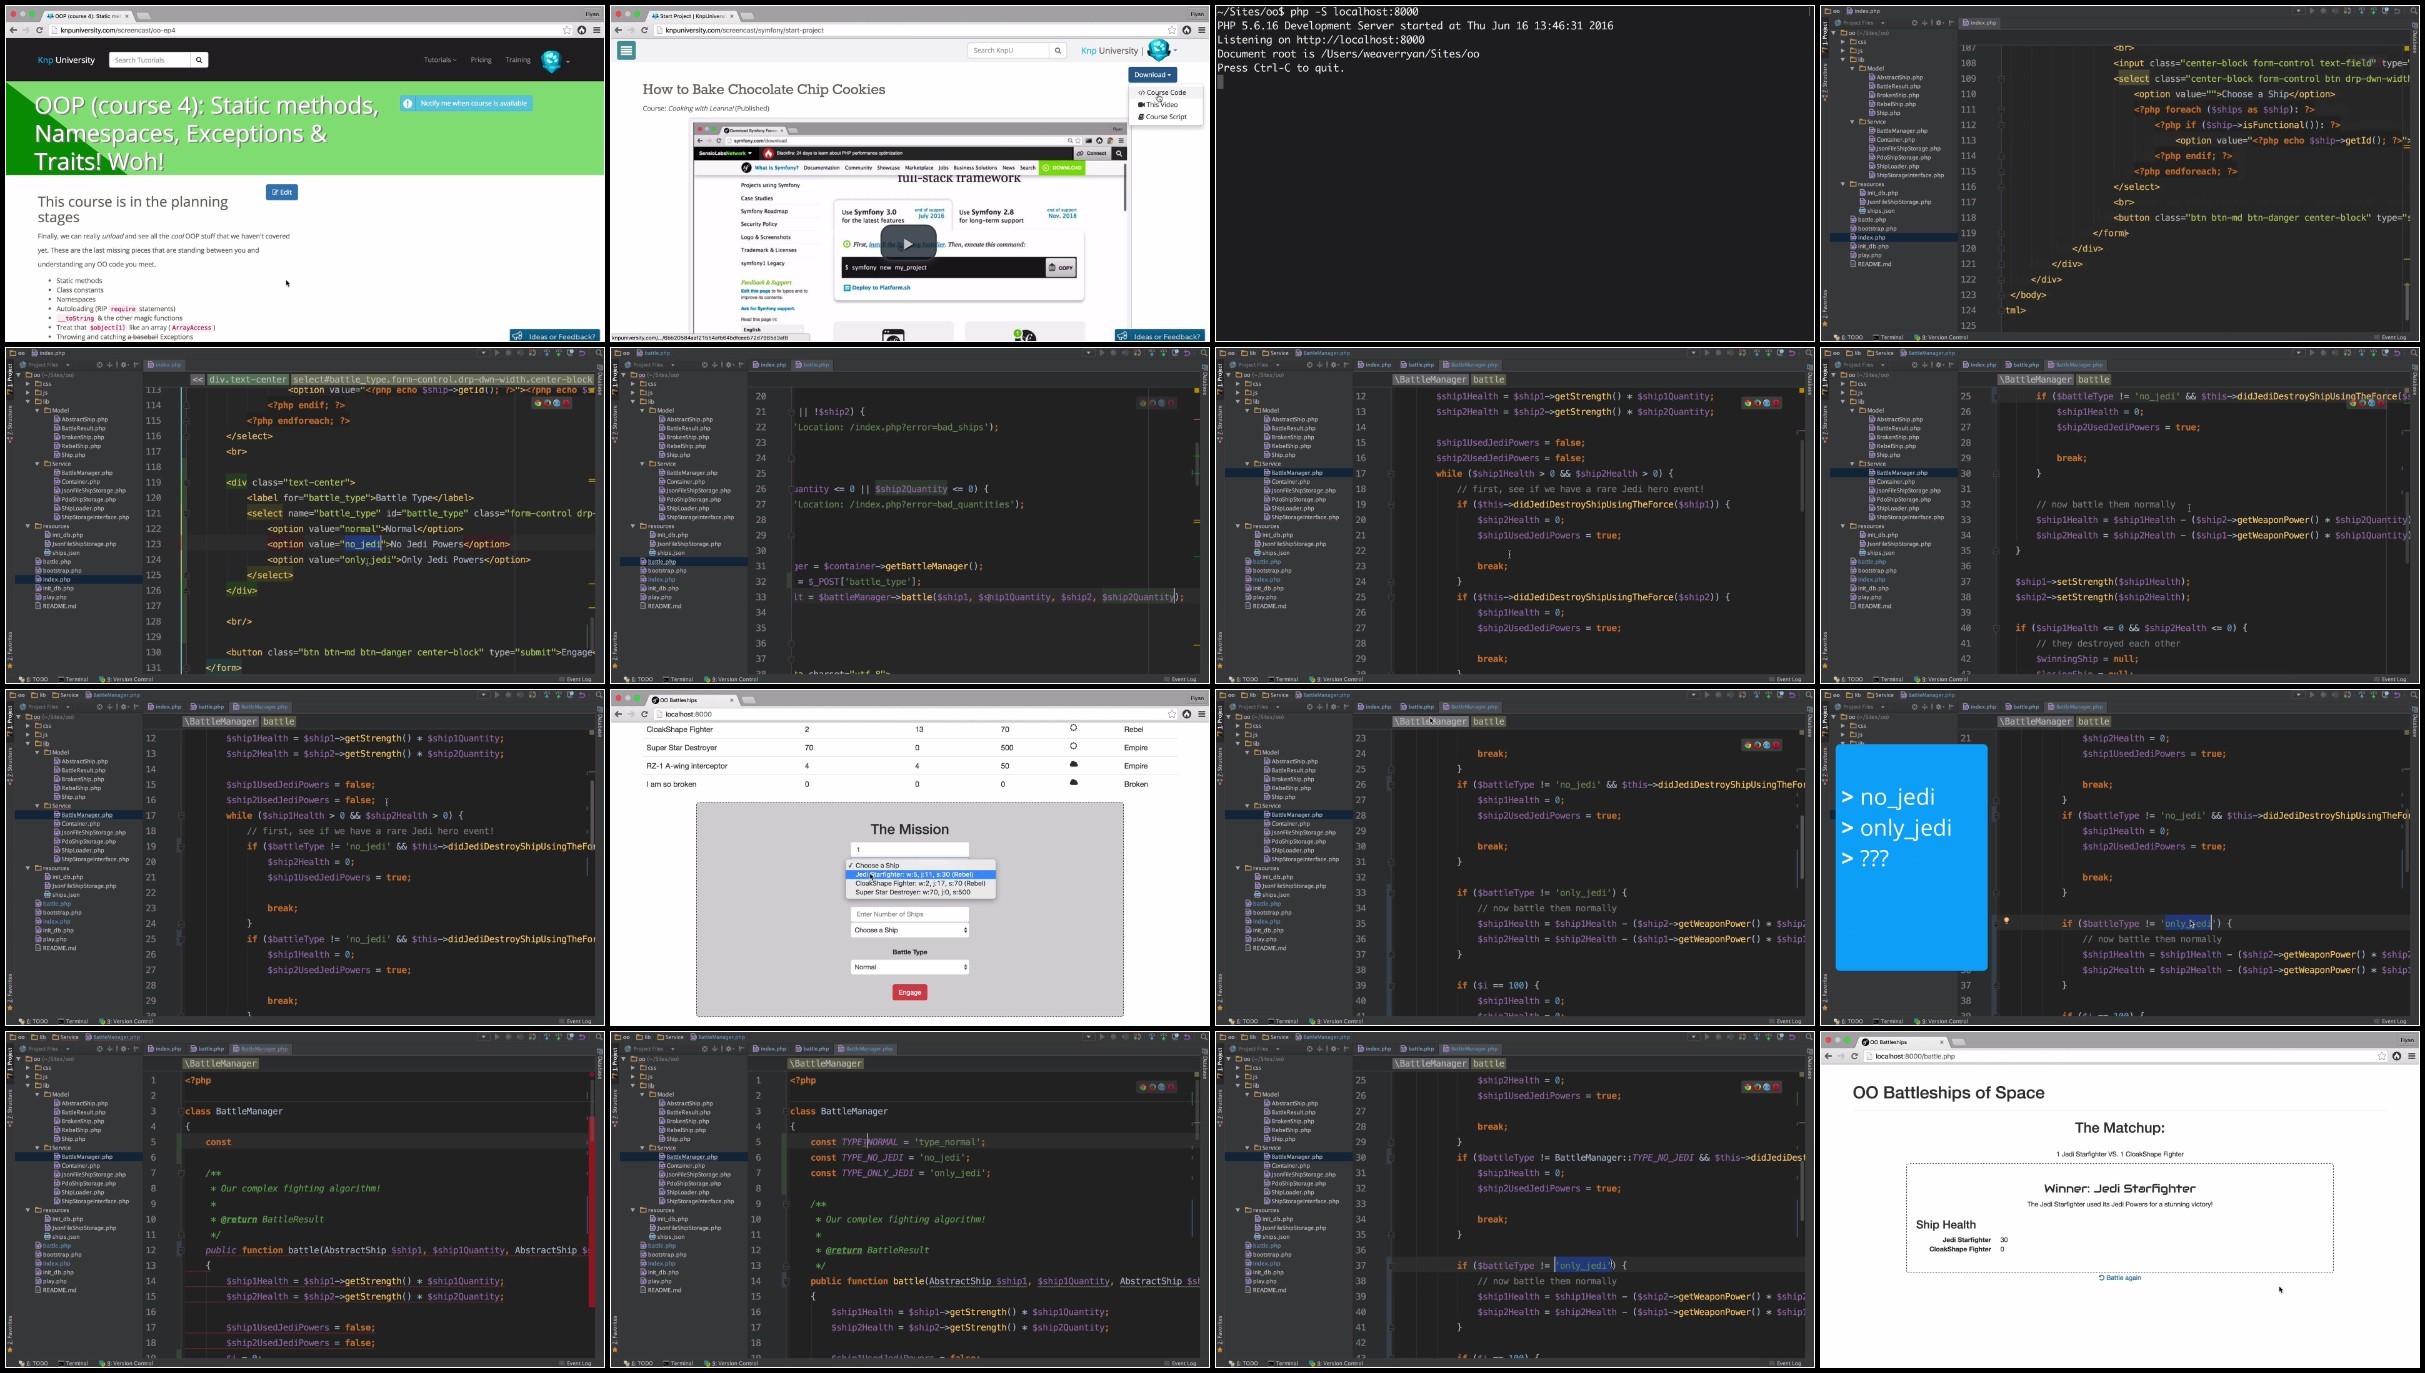The width and height of the screenshot is (2425, 1373).
Task: Choose 'Course Script' from the Download menu
Action: 1162,117
